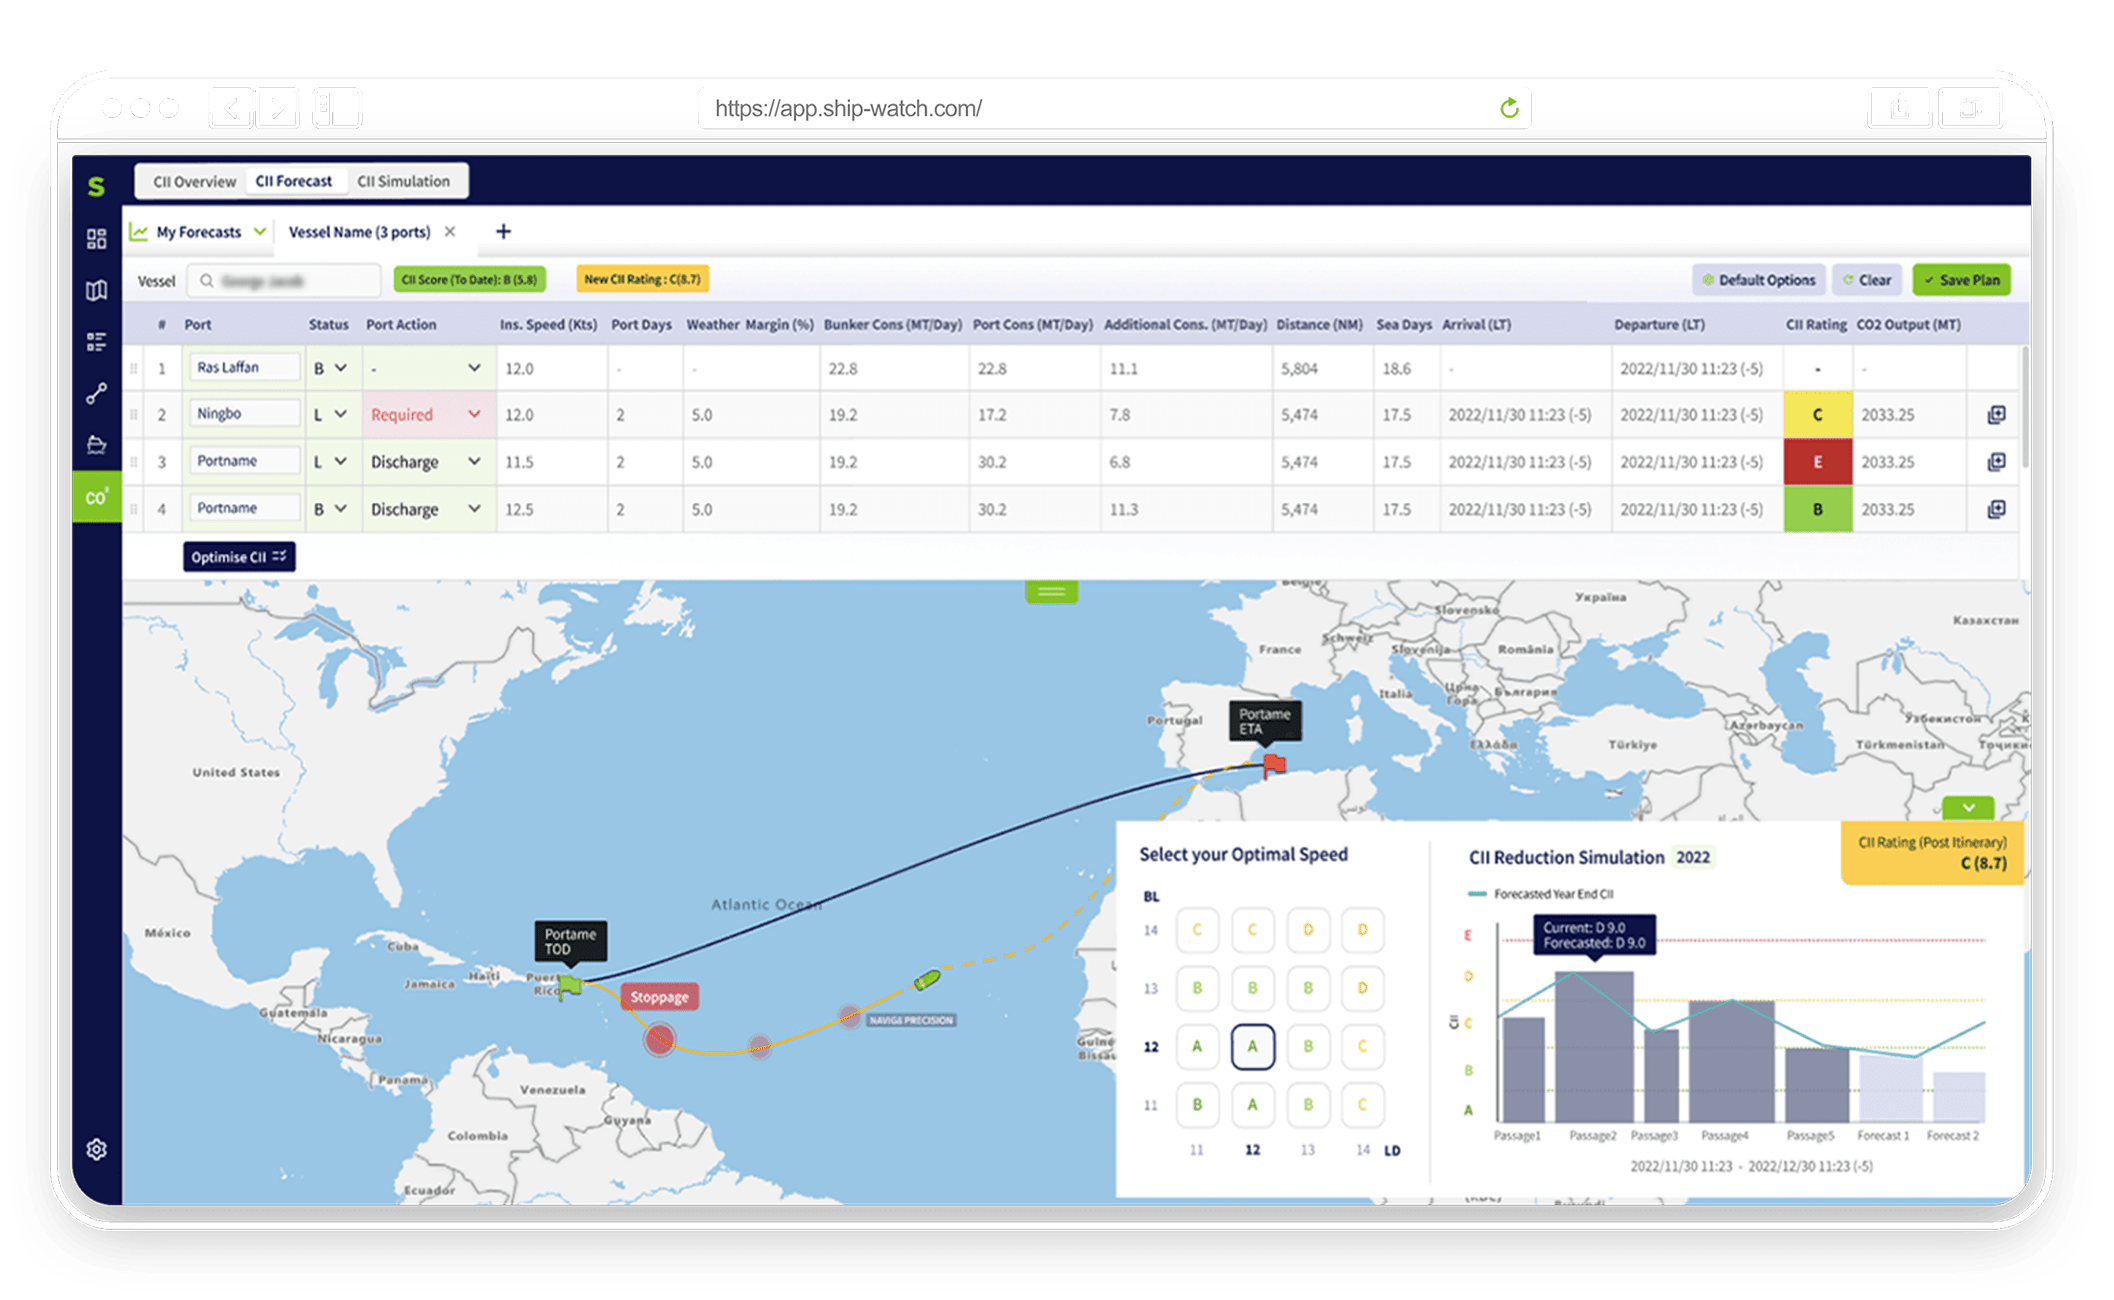Click the vessel ship sidebar icon

click(96, 445)
